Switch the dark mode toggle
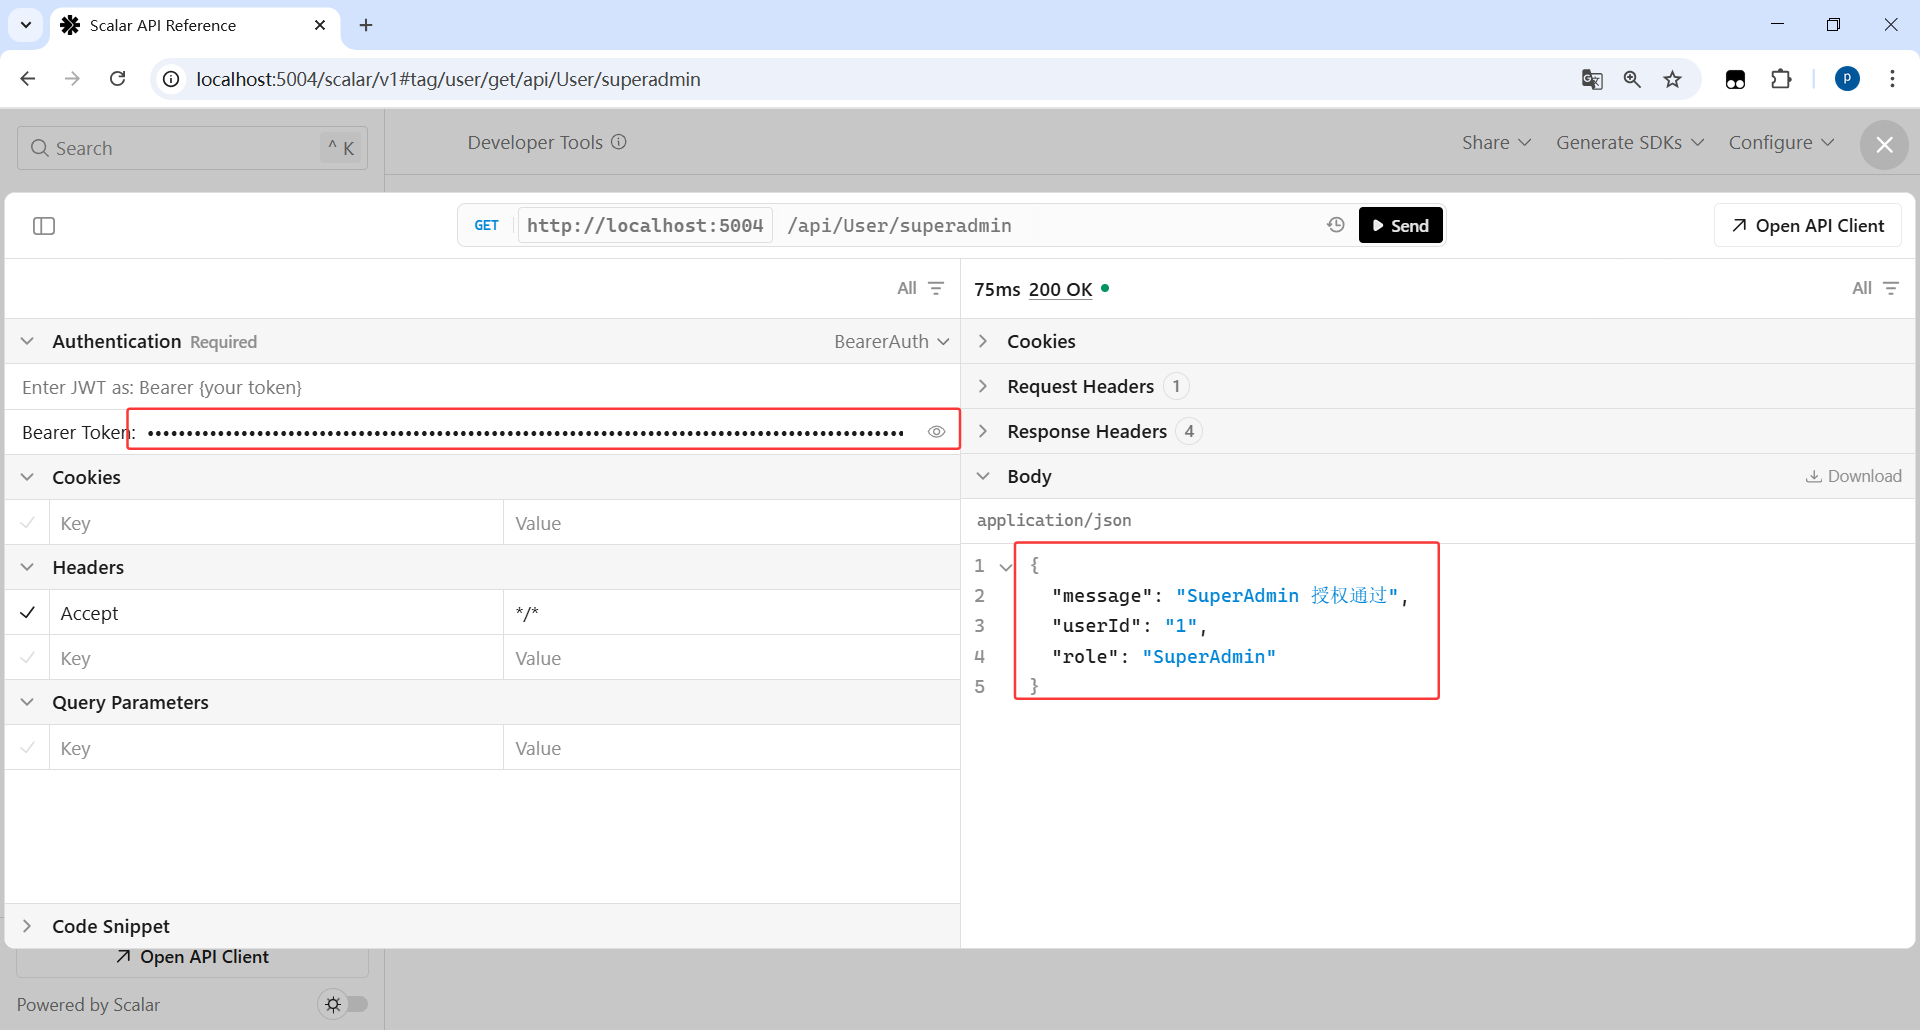 pos(343,1004)
